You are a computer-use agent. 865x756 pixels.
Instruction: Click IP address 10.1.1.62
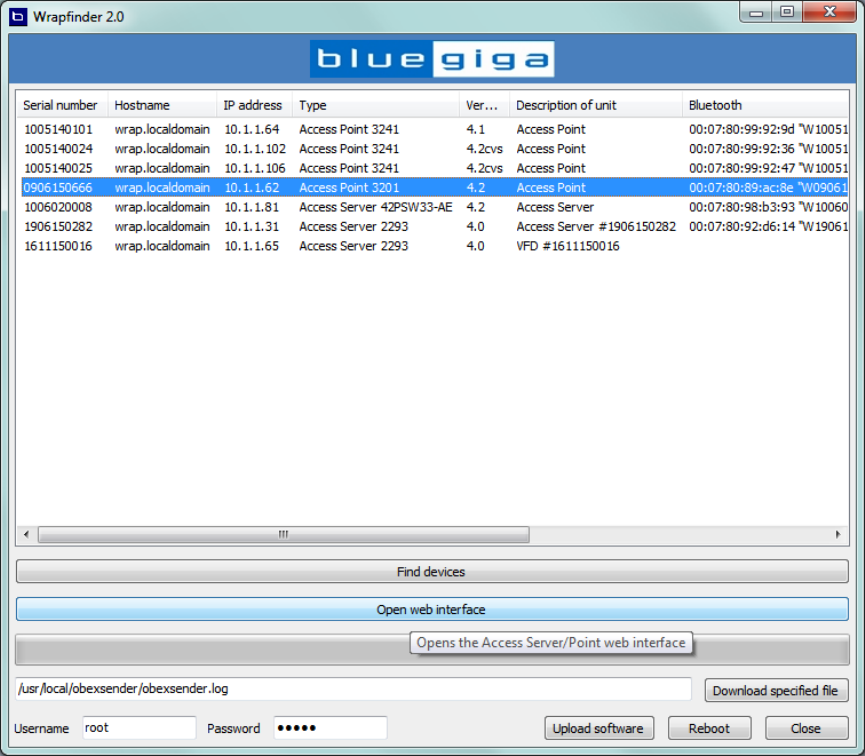pos(252,188)
